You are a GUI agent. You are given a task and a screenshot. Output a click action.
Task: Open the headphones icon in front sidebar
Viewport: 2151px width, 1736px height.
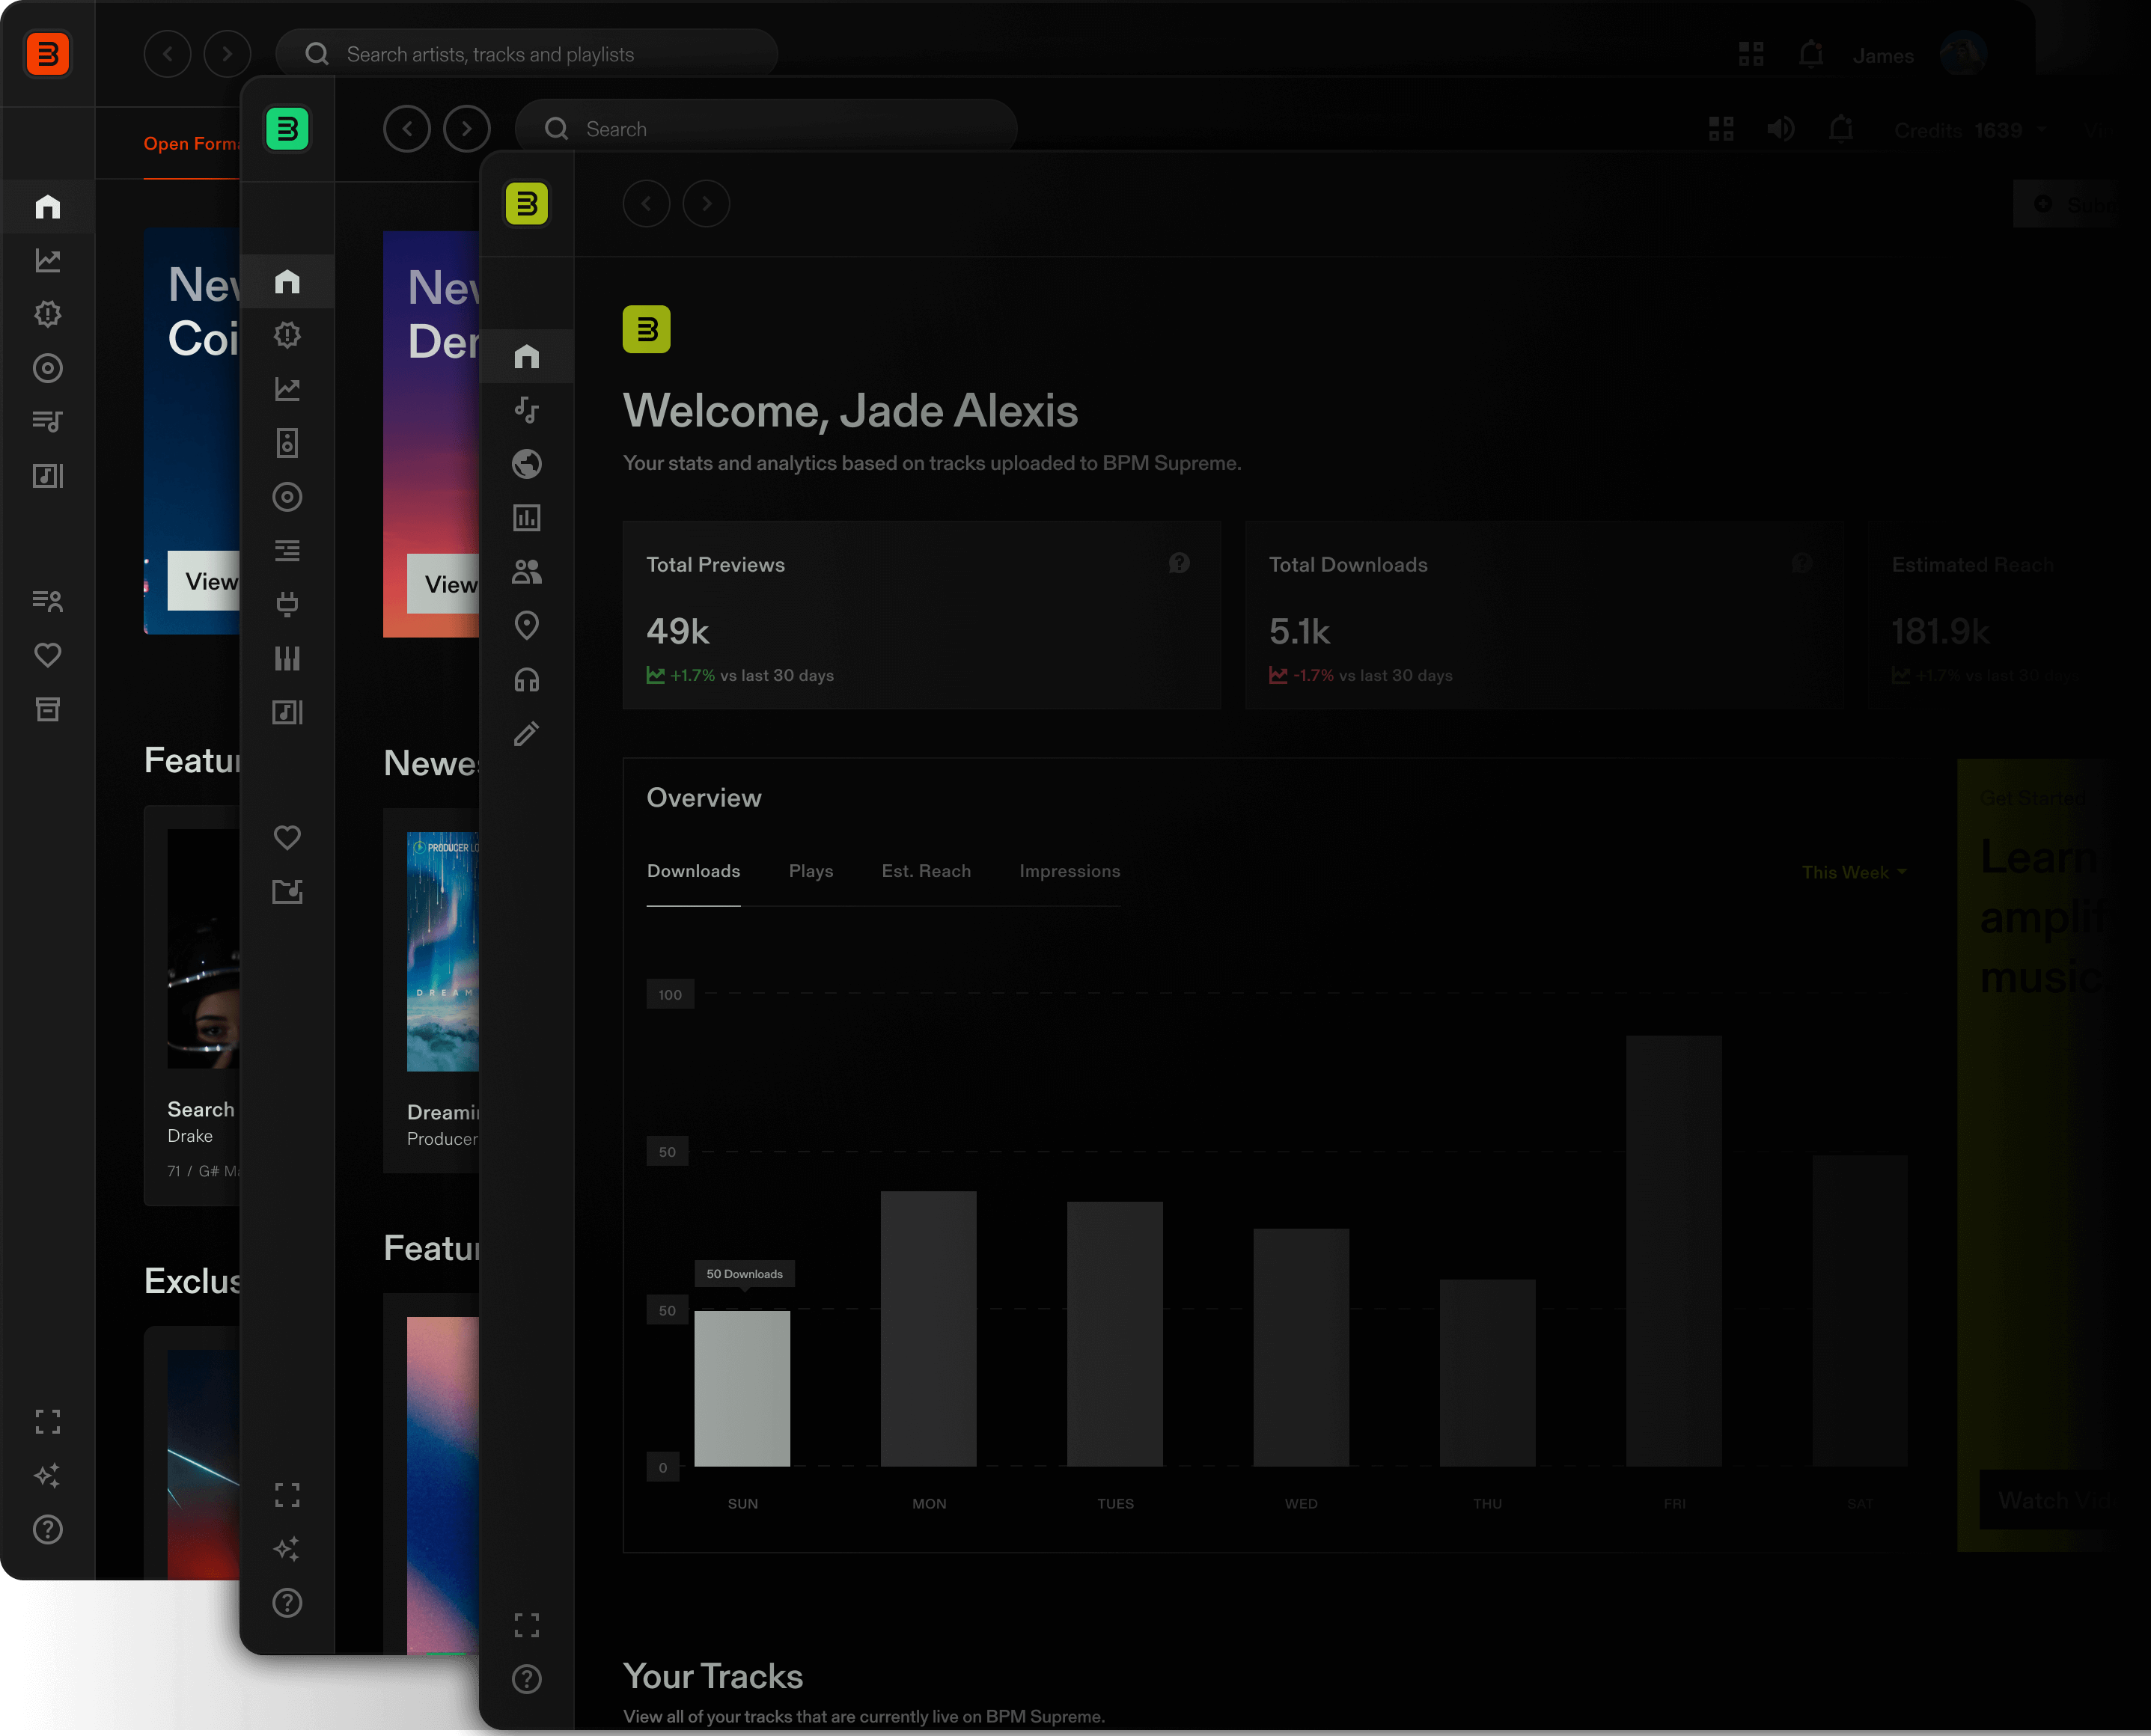click(x=527, y=680)
